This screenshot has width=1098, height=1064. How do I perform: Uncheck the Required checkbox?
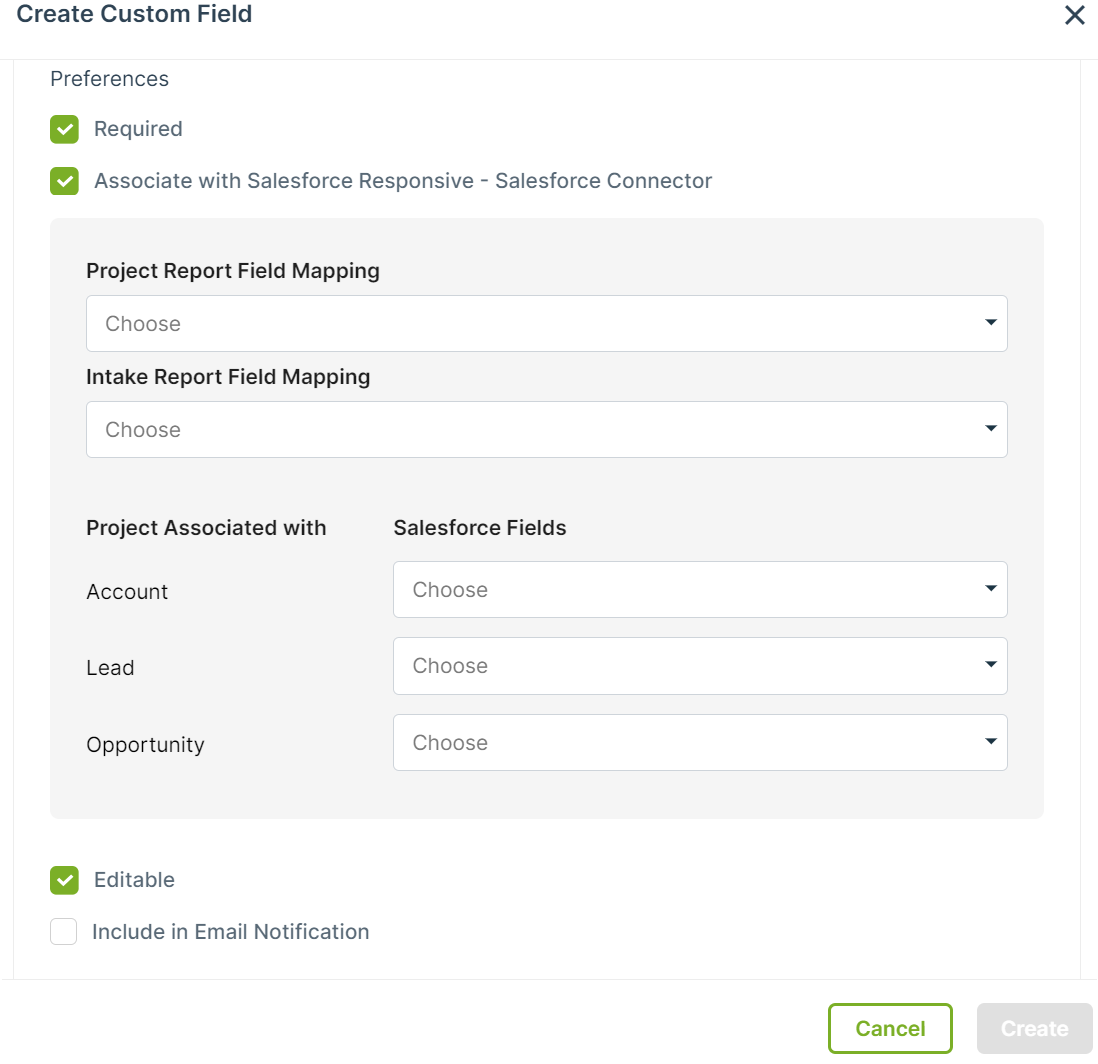[x=64, y=130]
